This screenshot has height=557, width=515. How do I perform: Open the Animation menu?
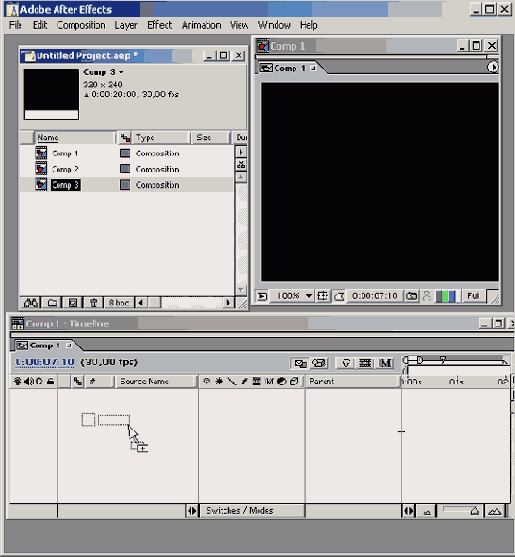(x=201, y=25)
